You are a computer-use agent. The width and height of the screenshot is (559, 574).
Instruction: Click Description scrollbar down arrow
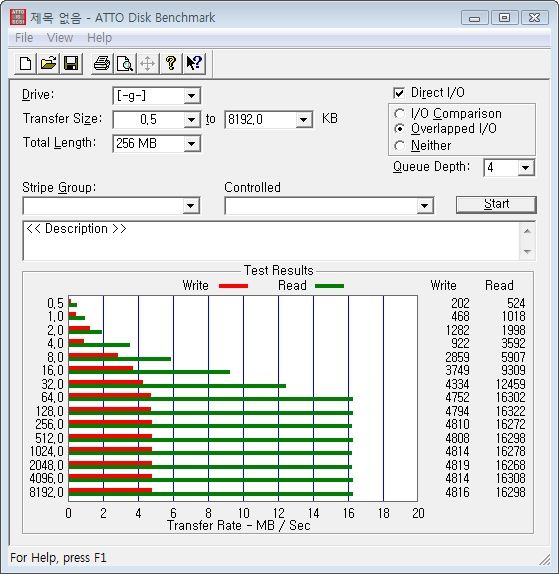527,251
